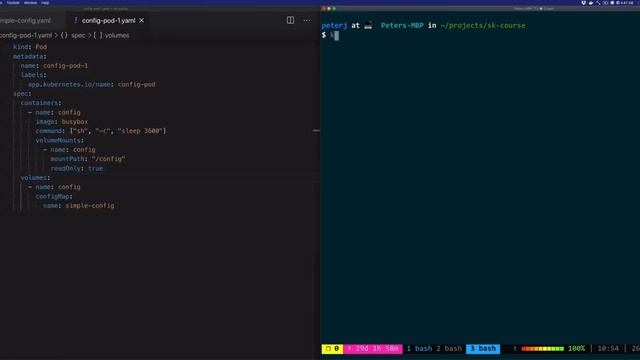Click the config-pod-1.yaml breadcrumb segment

click(26, 36)
